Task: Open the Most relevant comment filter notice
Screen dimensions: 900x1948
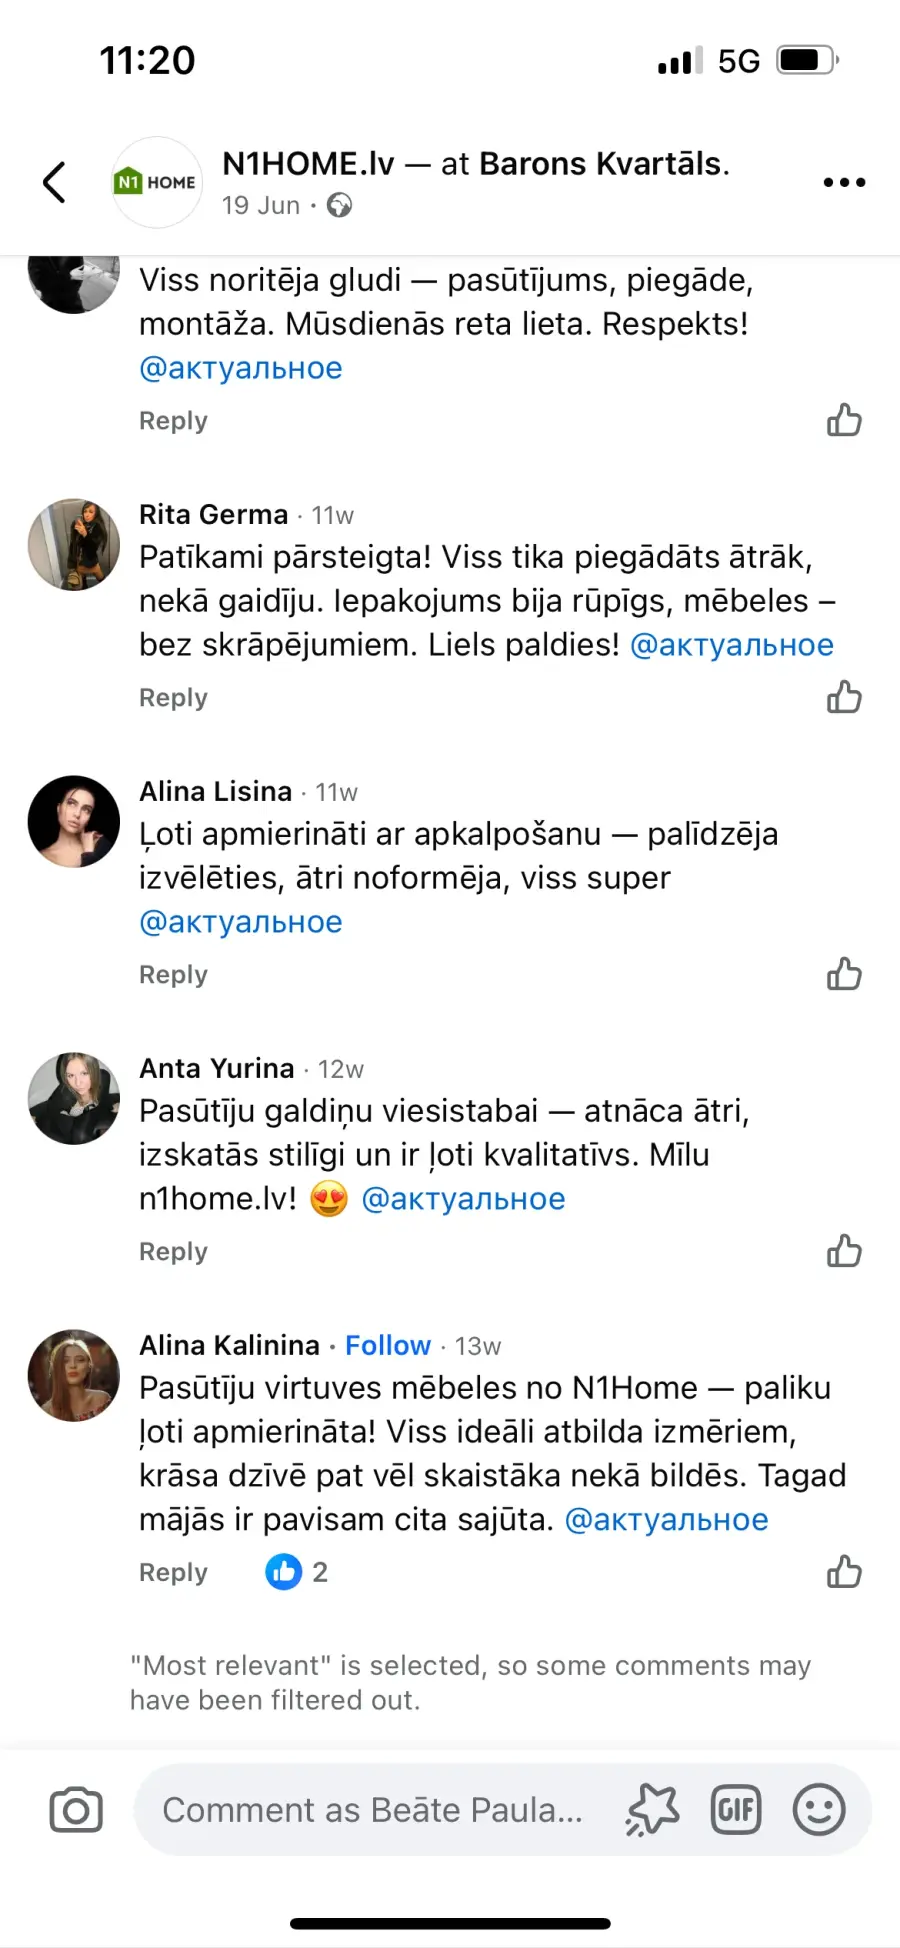Action: 470,1682
